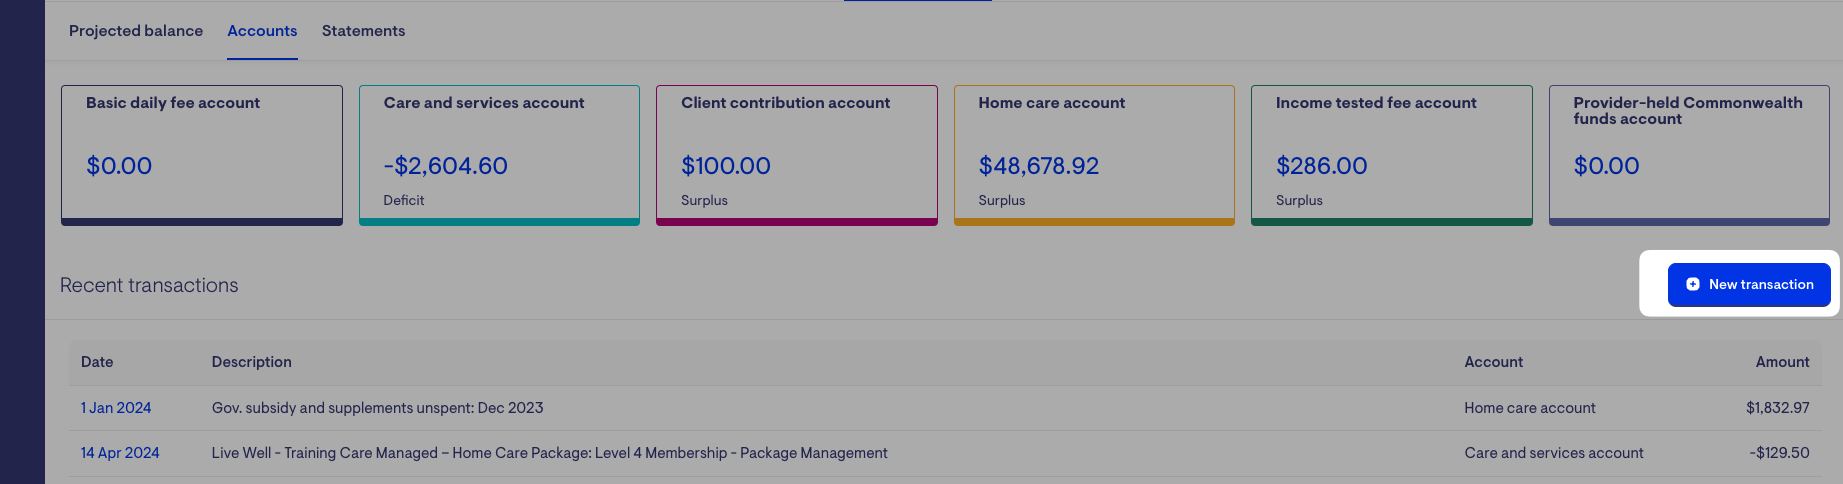The height and width of the screenshot is (484, 1843).
Task: Open the Projected balance tab
Action: click(x=136, y=31)
